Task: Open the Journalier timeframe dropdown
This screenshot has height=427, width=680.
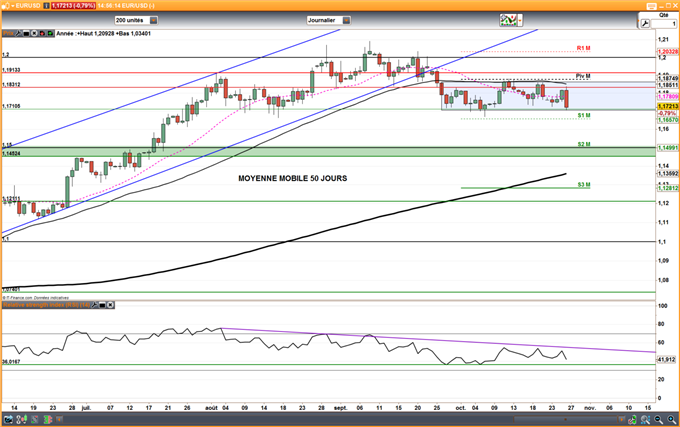Action: [x=346, y=20]
